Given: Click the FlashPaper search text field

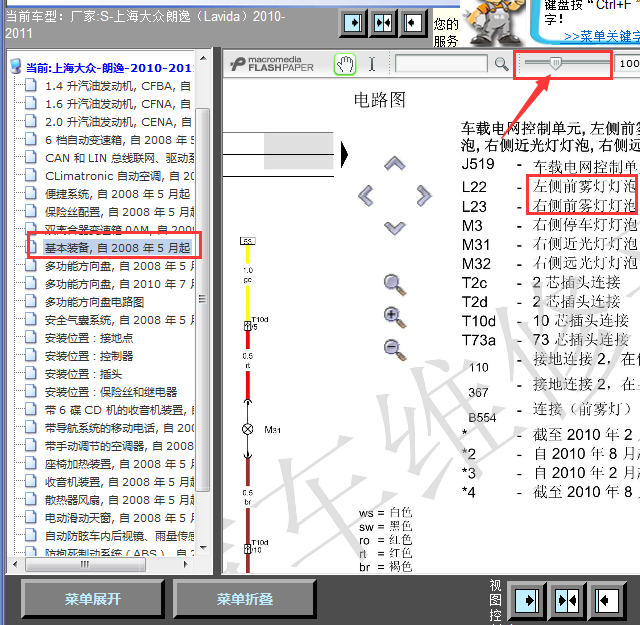Looking at the screenshot, I should [x=441, y=64].
